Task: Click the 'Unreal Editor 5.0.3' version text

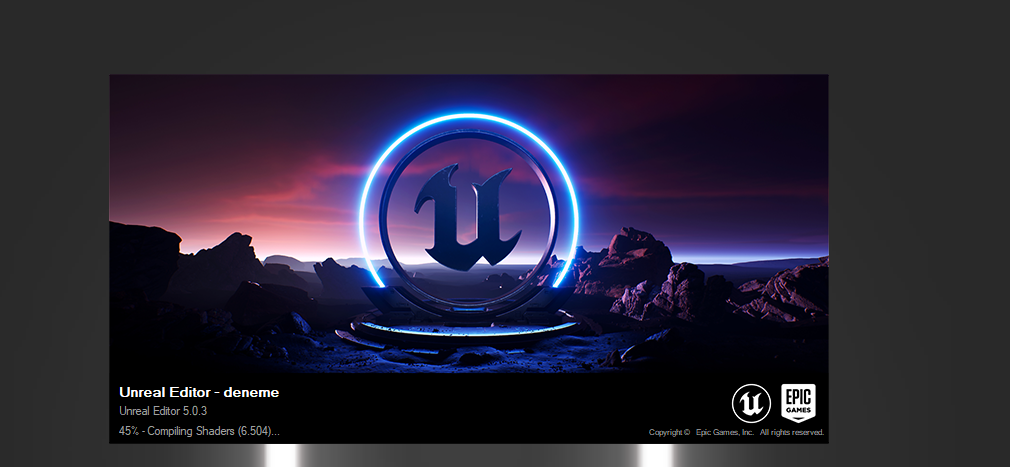Action: click(163, 411)
